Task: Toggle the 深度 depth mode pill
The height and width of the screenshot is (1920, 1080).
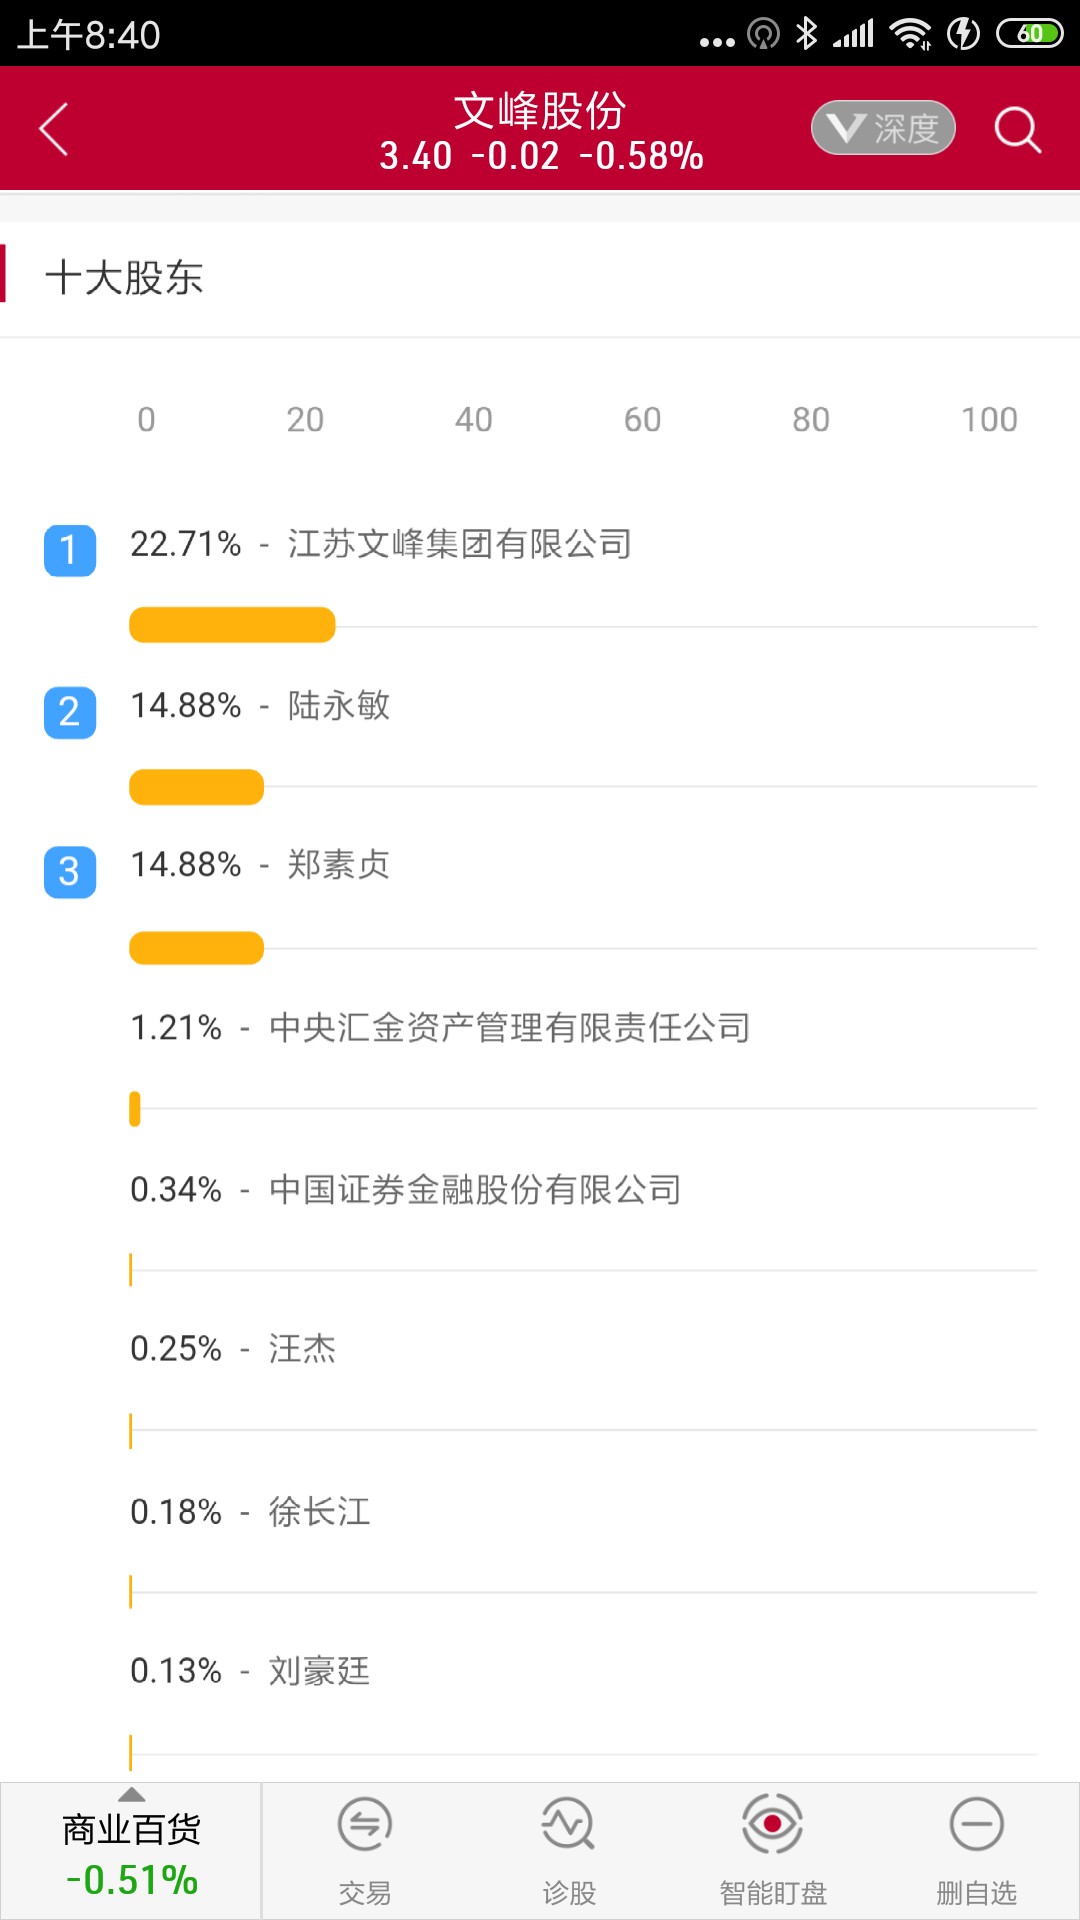Action: tap(883, 128)
